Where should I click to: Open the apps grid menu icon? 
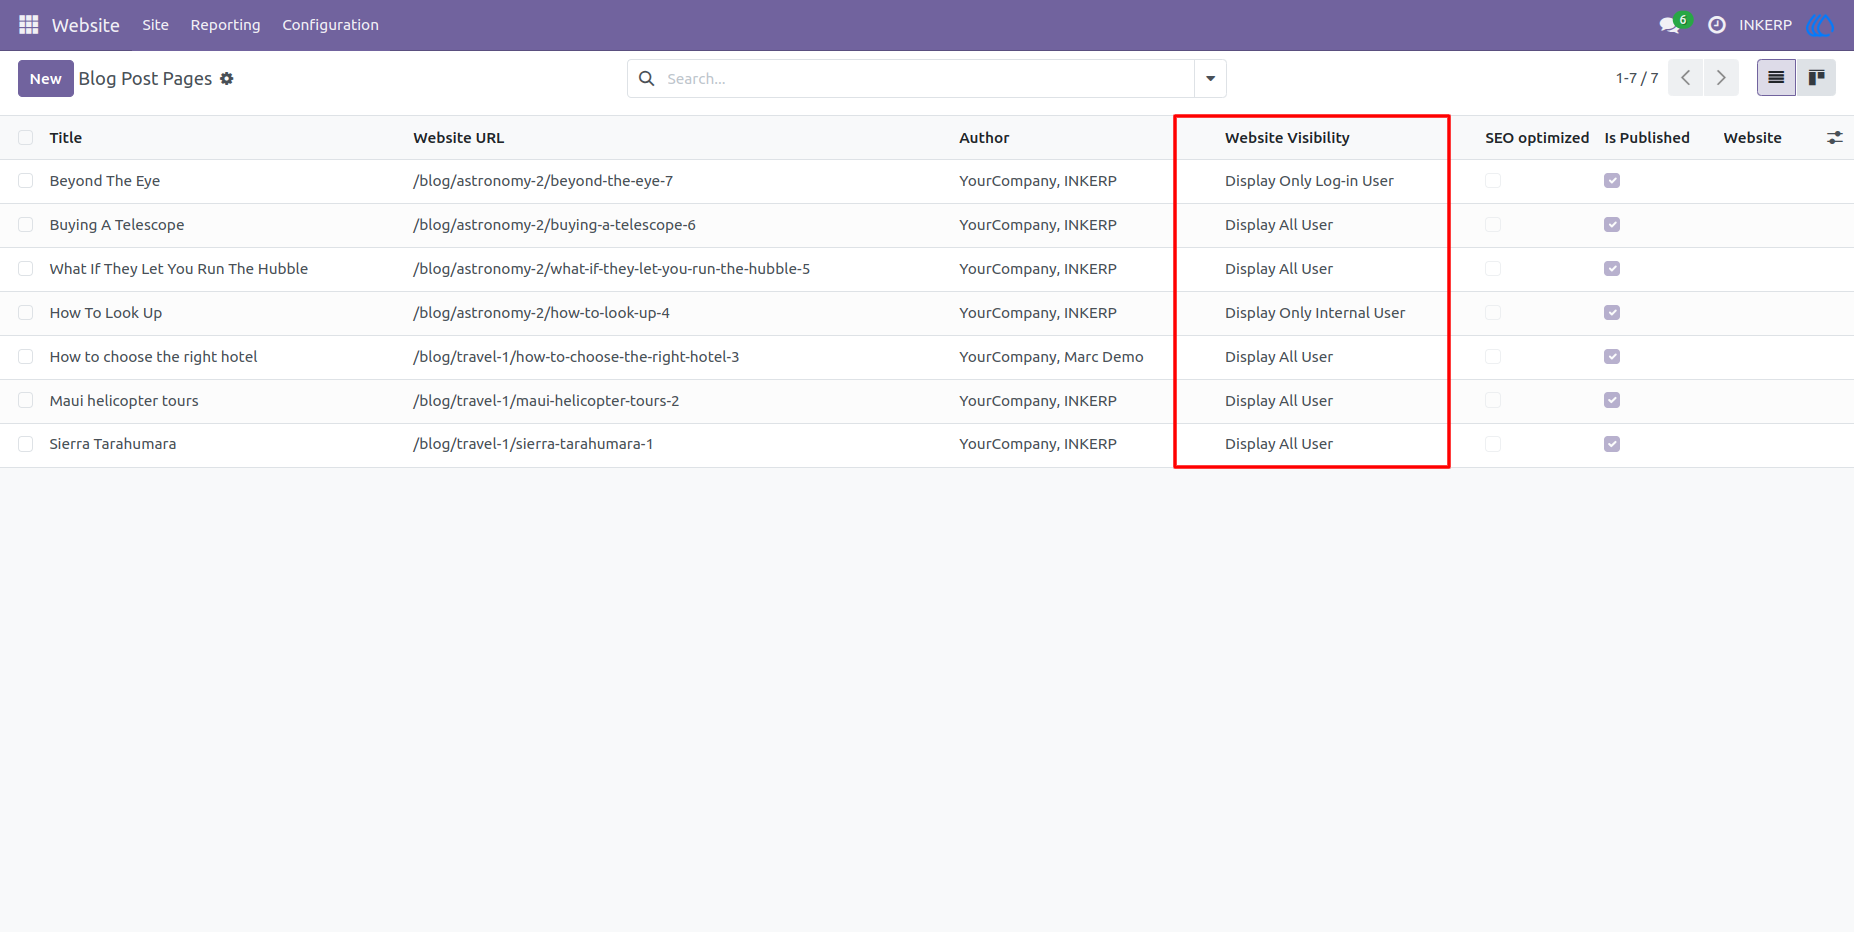coord(29,24)
